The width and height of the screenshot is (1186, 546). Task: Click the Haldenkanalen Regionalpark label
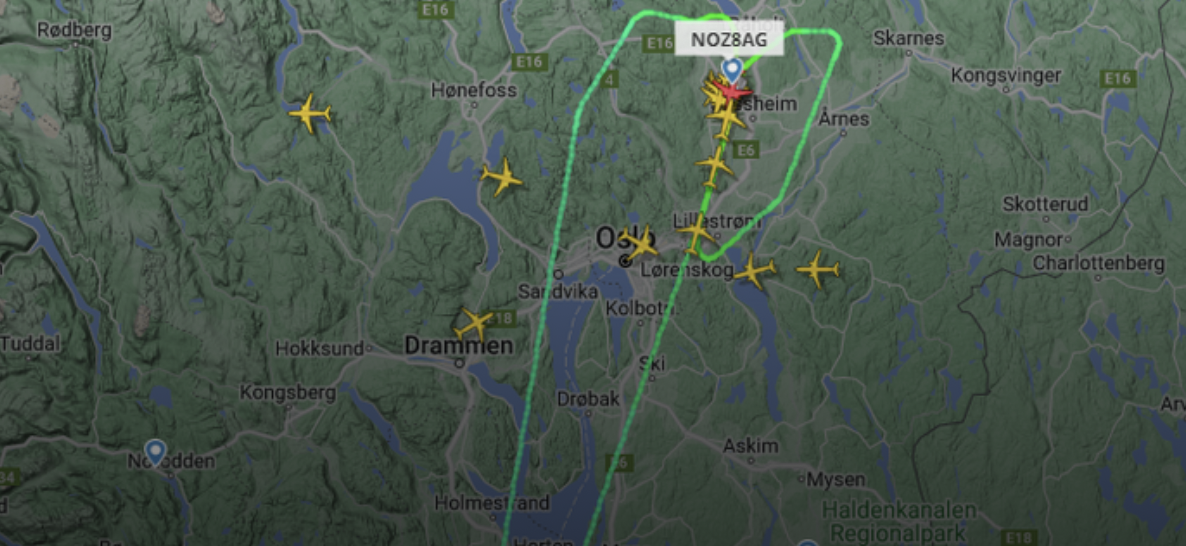(x=899, y=520)
